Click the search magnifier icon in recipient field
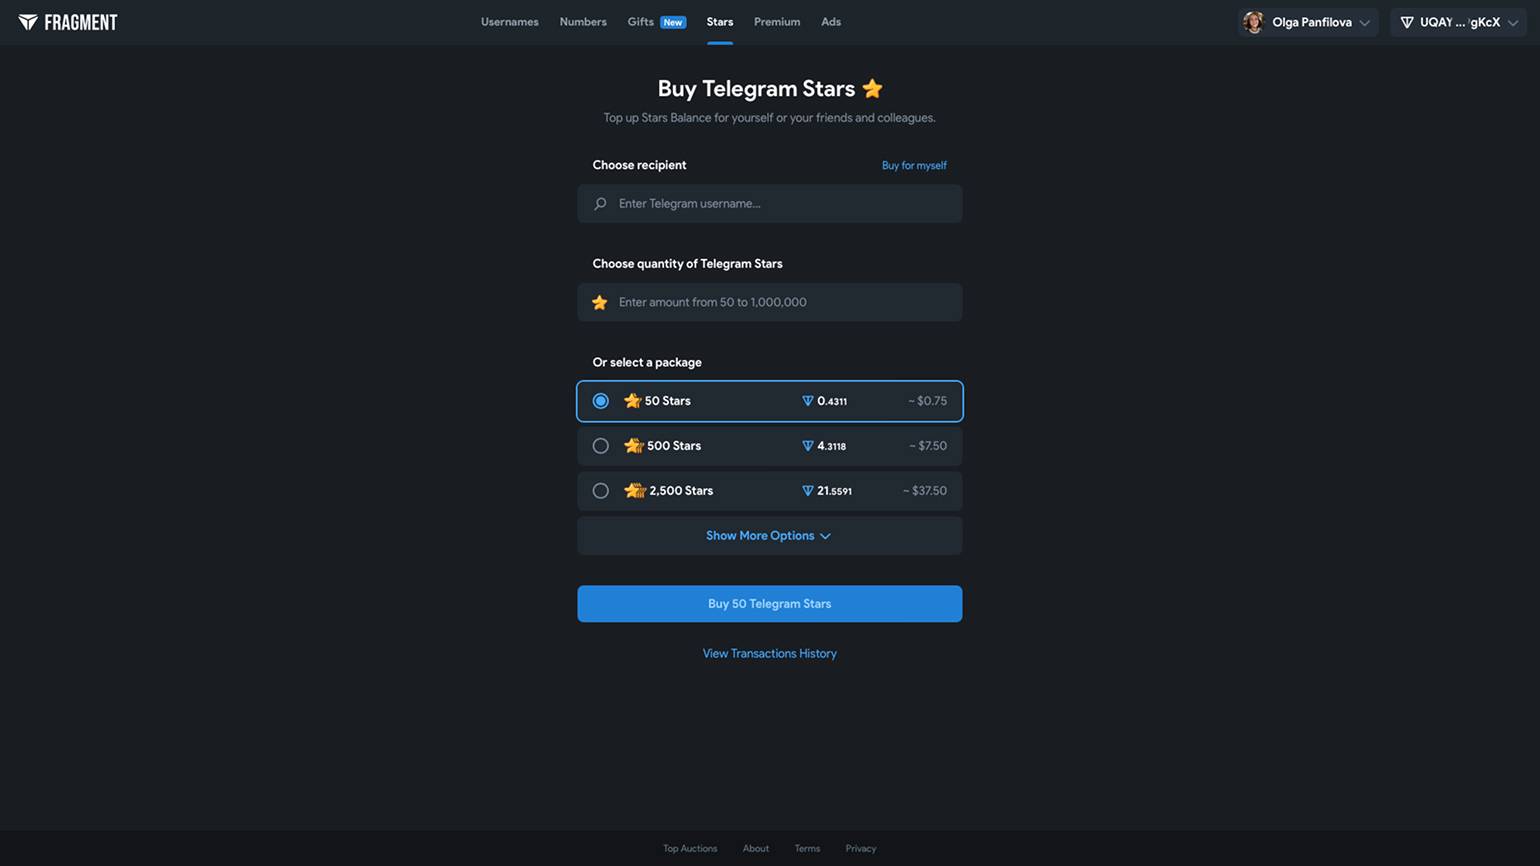The image size is (1540, 866). [600, 204]
